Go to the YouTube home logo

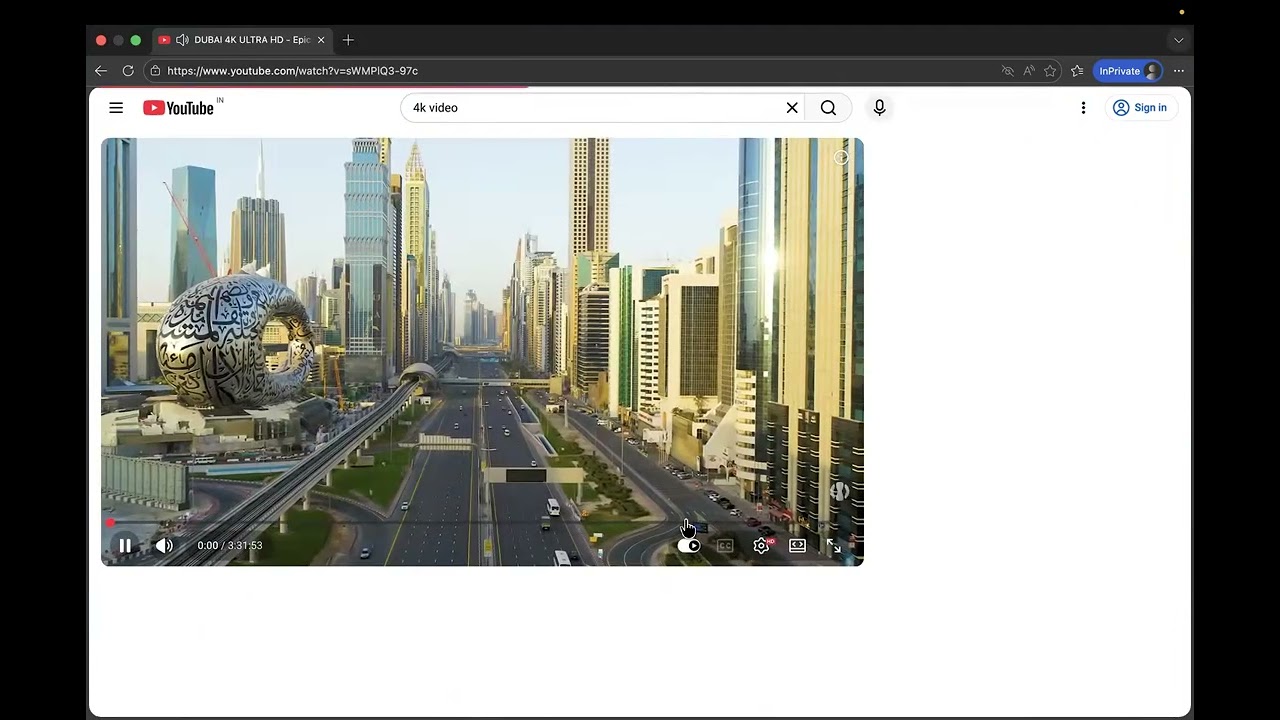[179, 107]
